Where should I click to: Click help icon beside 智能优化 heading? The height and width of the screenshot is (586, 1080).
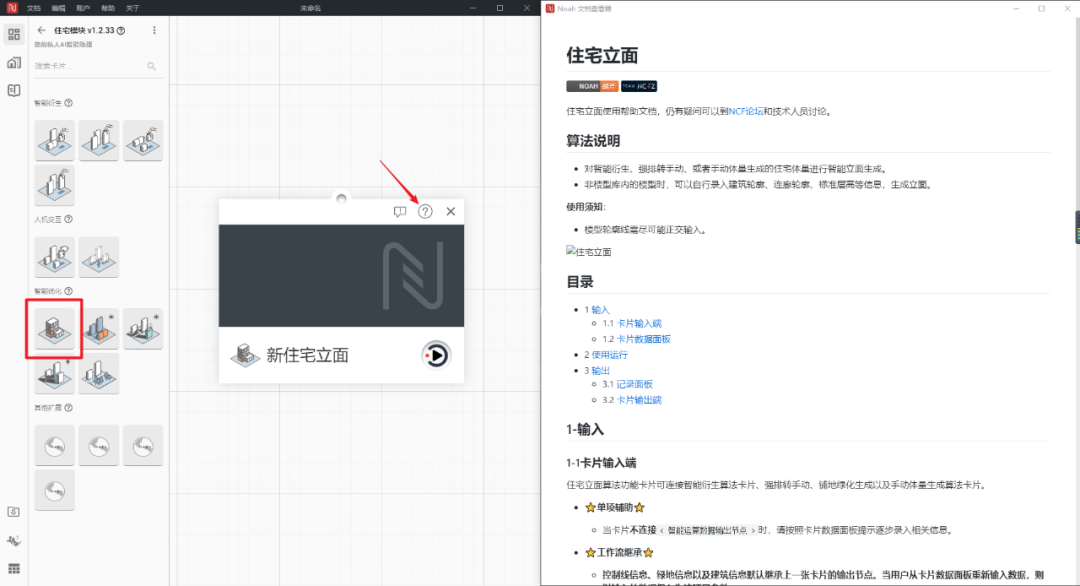click(x=68, y=291)
